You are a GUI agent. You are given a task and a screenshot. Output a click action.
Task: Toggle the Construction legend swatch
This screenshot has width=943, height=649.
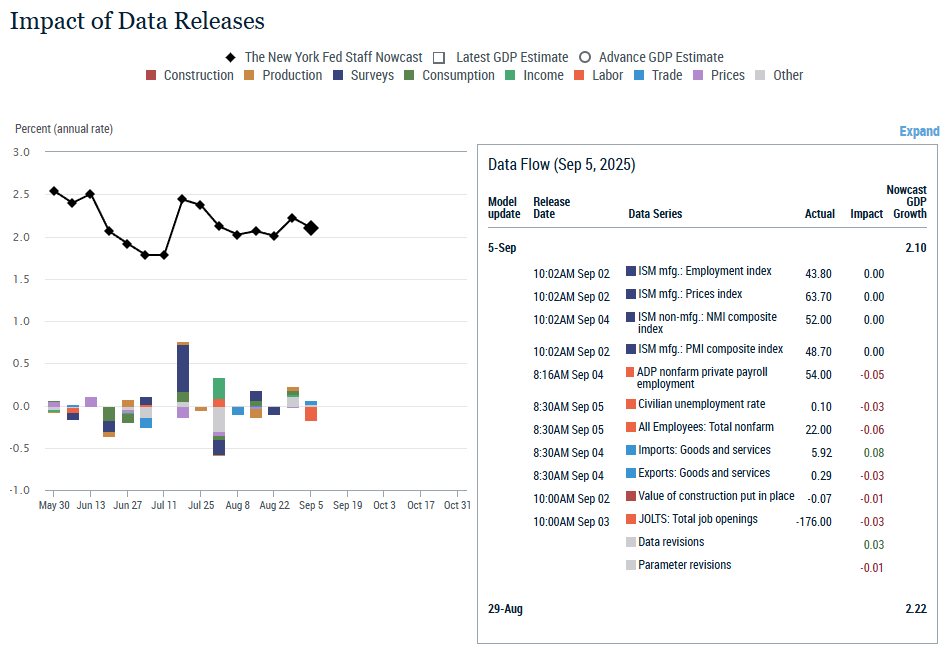151,76
